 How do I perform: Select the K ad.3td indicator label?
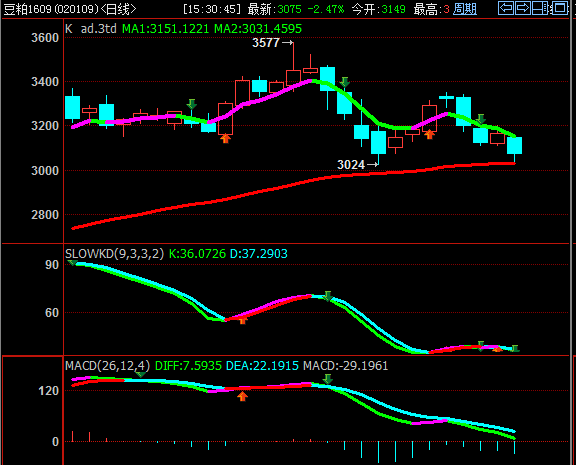tap(91, 29)
